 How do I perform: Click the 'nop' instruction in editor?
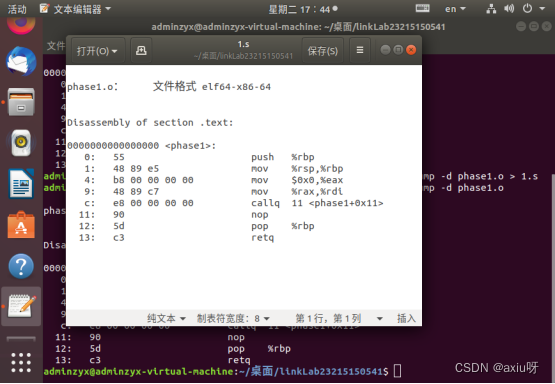[259, 214]
